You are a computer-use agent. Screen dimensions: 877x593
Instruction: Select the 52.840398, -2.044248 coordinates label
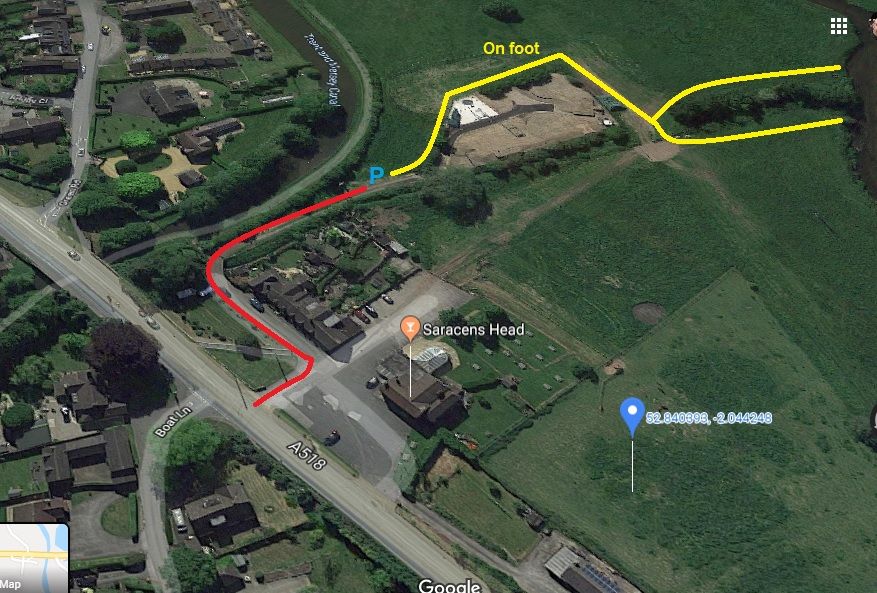click(x=709, y=418)
